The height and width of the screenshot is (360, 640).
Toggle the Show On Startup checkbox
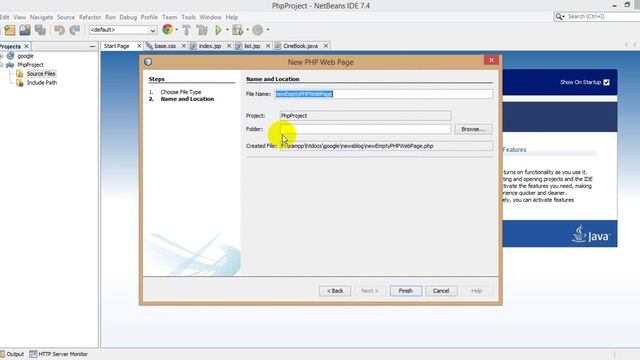(607, 82)
